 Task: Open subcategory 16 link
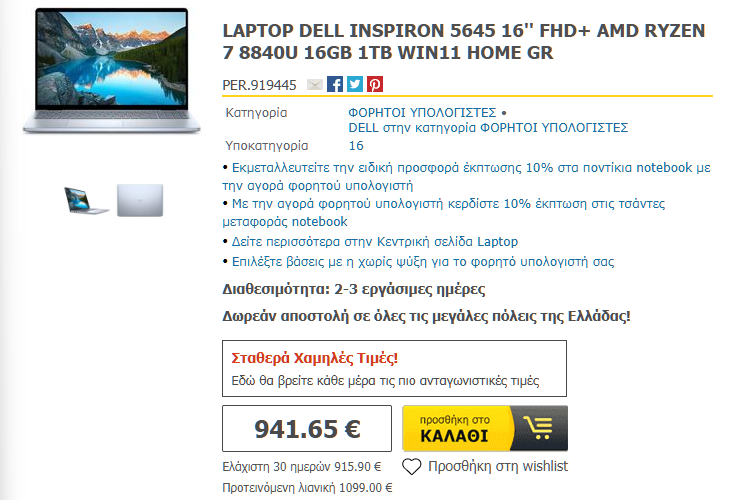[355, 146]
